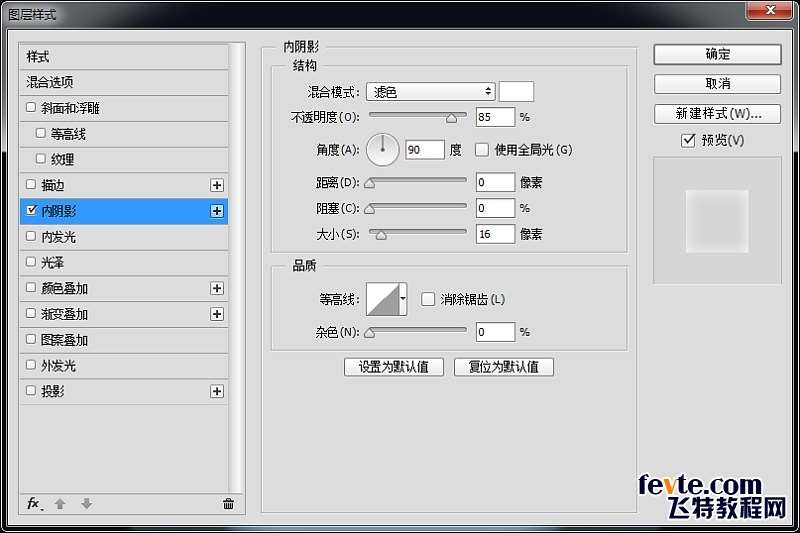Click the 阻塞 percent value field

pos(495,208)
